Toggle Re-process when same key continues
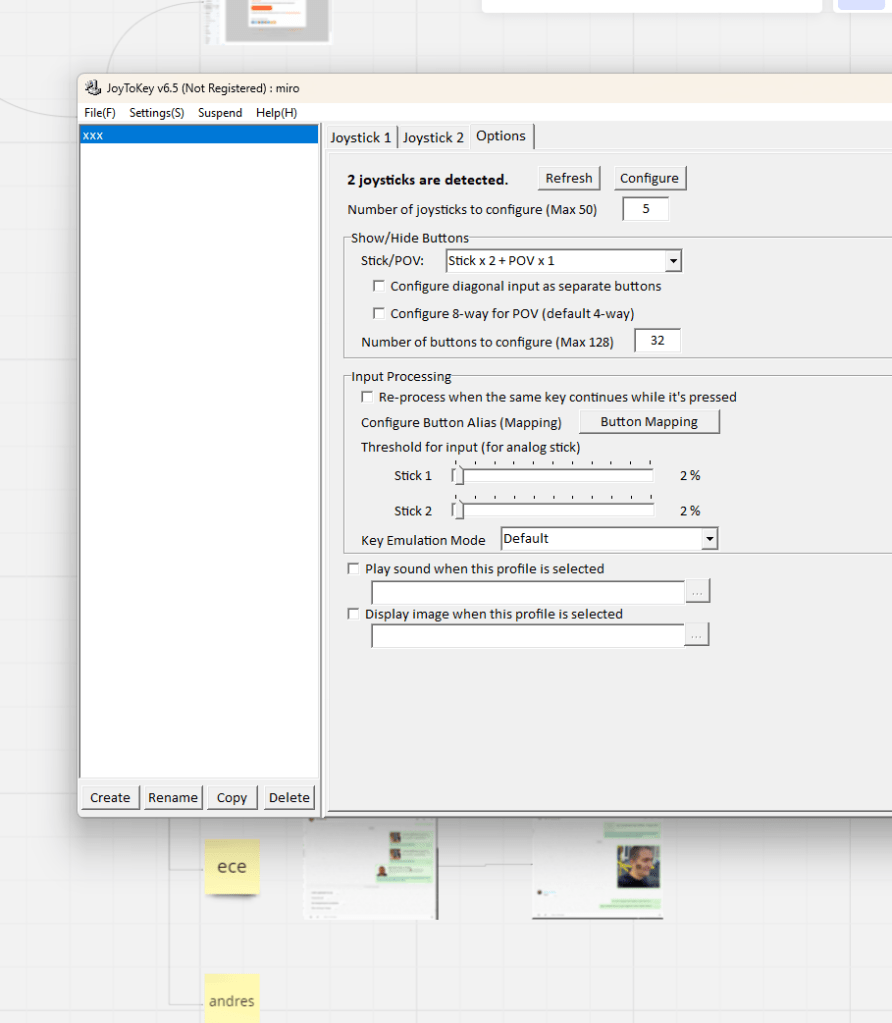 click(367, 397)
